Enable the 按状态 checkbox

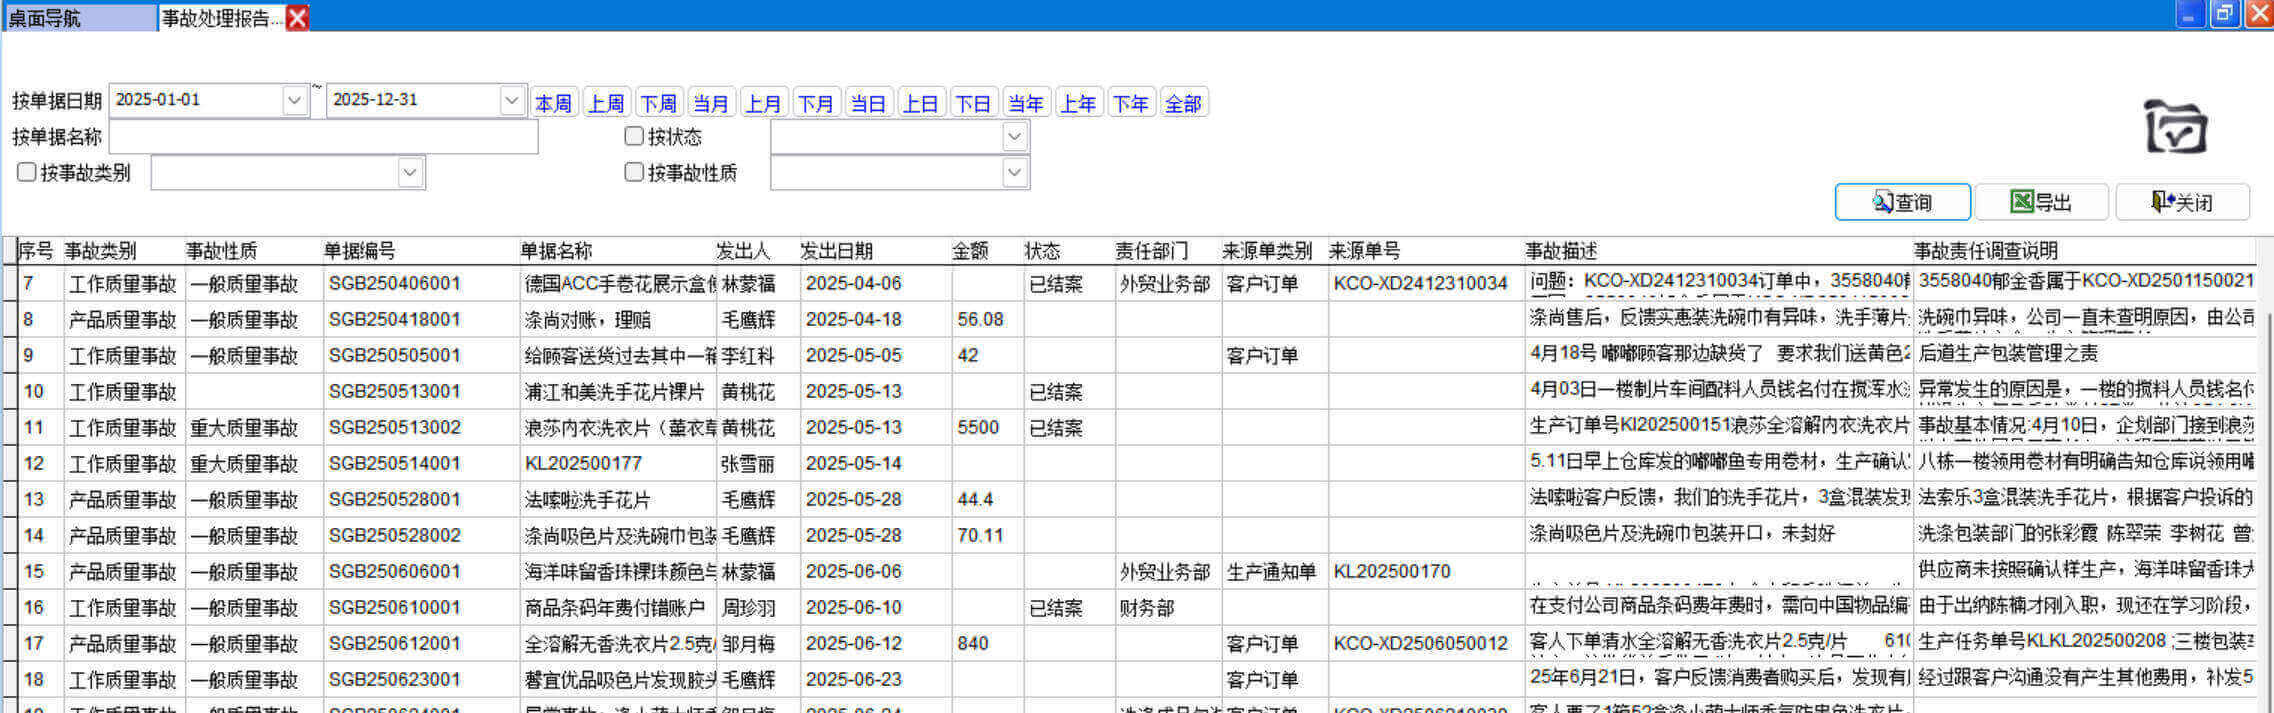coord(634,136)
